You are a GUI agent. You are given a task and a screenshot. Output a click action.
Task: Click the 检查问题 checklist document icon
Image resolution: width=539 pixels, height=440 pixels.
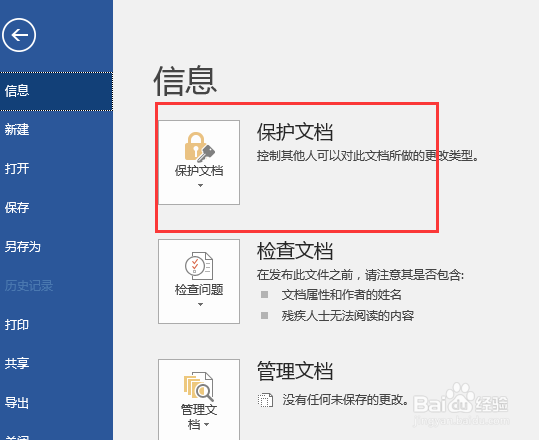pos(199,266)
